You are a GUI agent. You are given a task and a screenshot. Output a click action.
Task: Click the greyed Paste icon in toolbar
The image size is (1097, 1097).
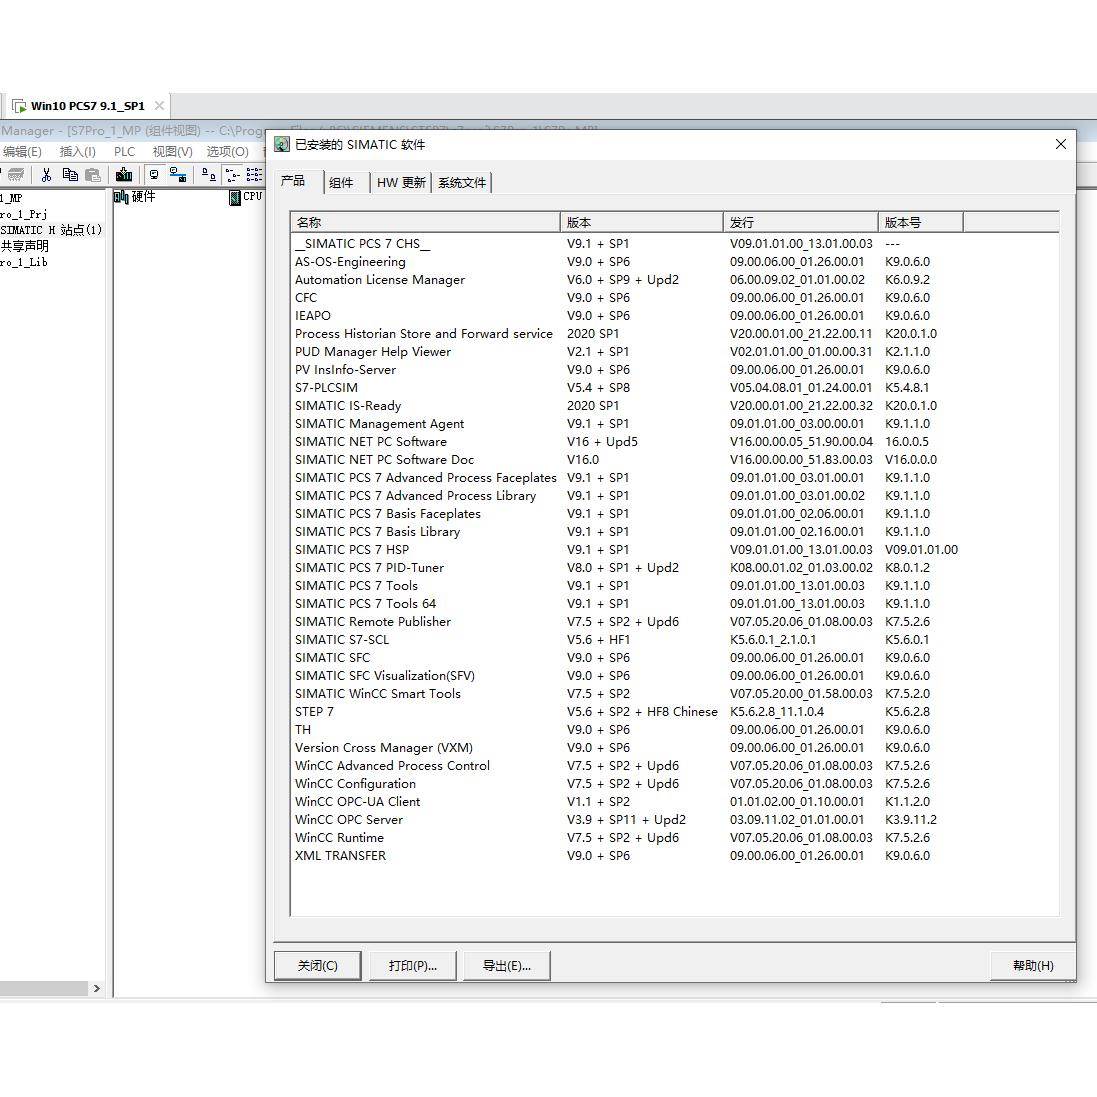93,175
